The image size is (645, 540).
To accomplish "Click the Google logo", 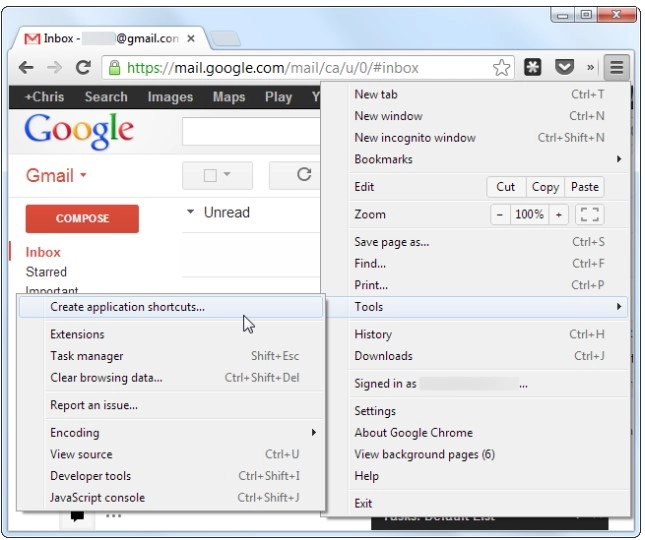I will pyautogui.click(x=79, y=131).
